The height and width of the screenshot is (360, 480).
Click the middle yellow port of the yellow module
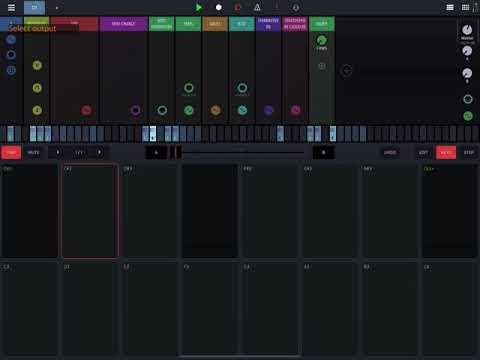[x=37, y=88]
